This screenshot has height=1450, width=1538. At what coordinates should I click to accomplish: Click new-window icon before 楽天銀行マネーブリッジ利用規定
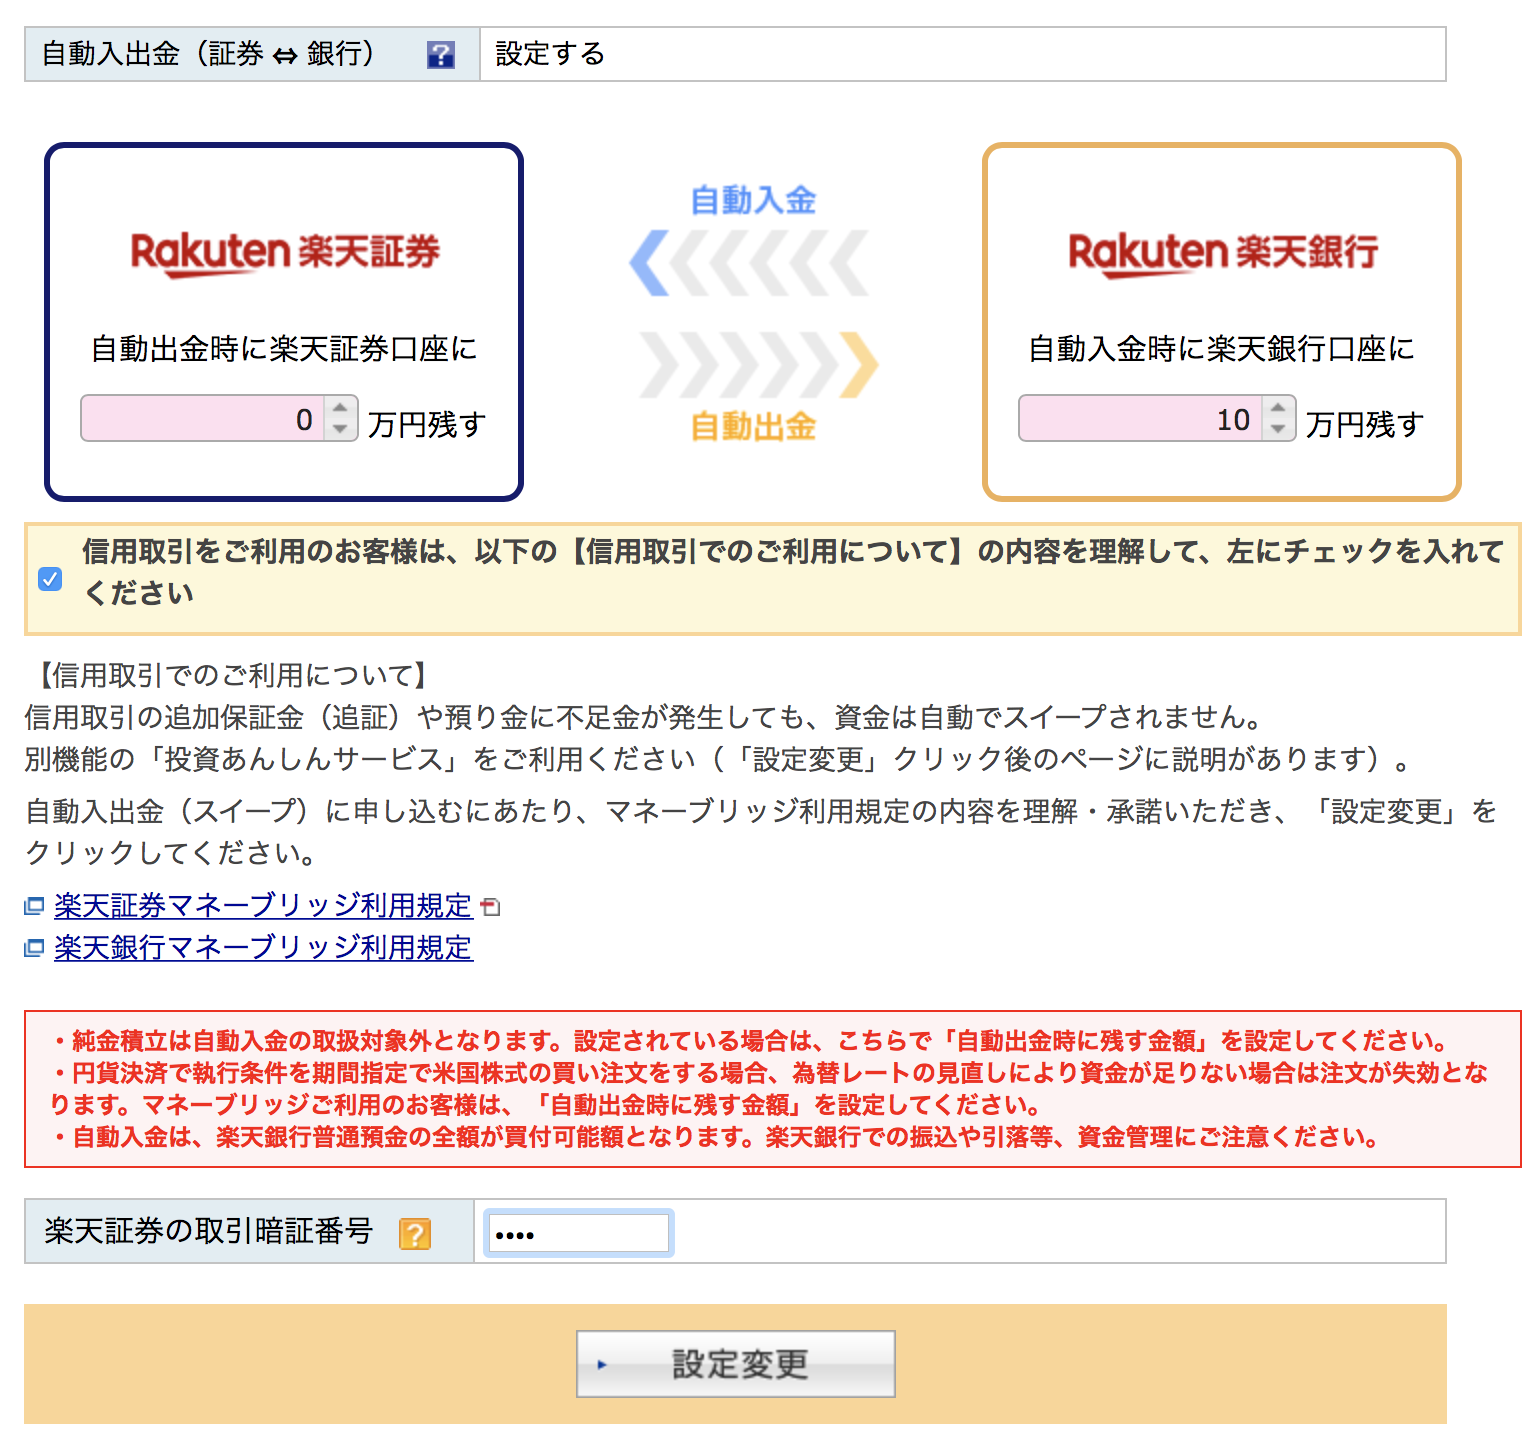click(x=35, y=948)
